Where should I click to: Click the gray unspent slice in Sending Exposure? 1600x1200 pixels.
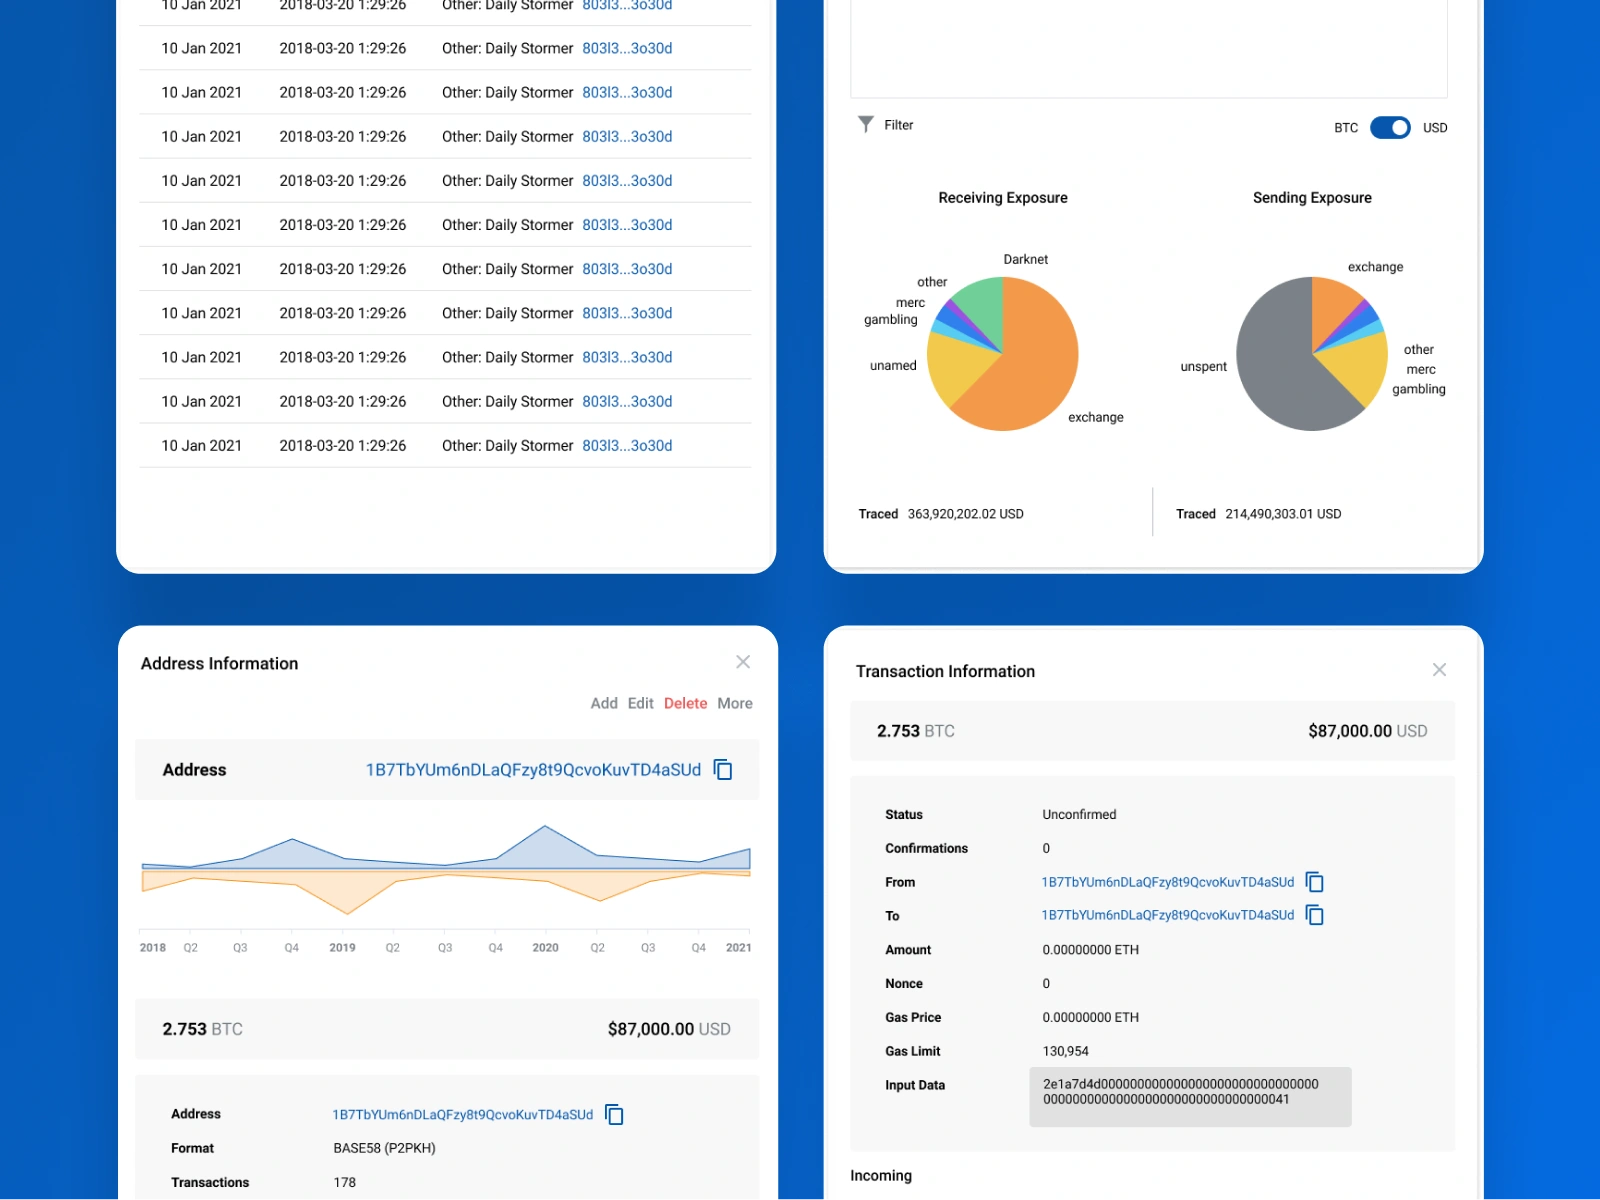[1275, 360]
